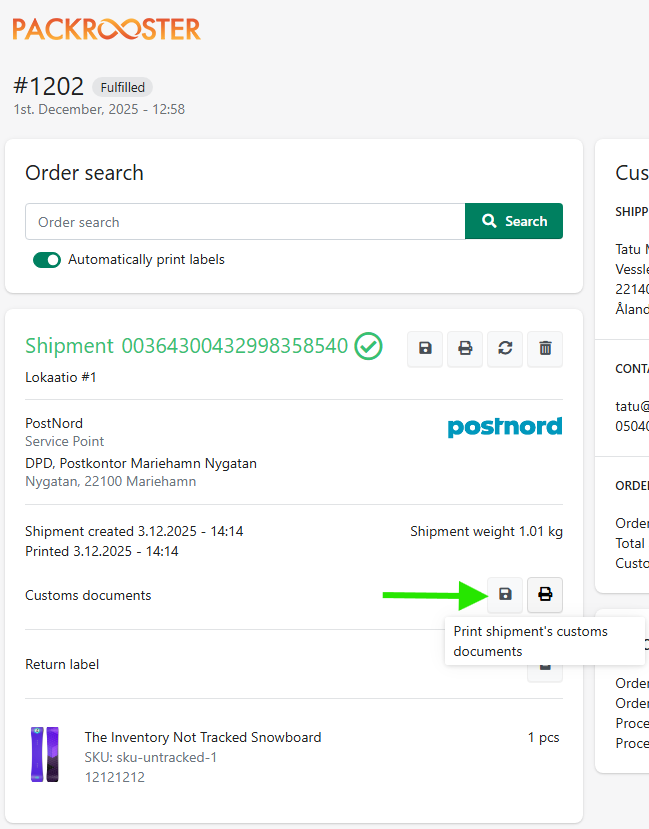Click the Printed 3.12.2025 - 14:14 line
The image size is (649, 829).
[x=102, y=551]
